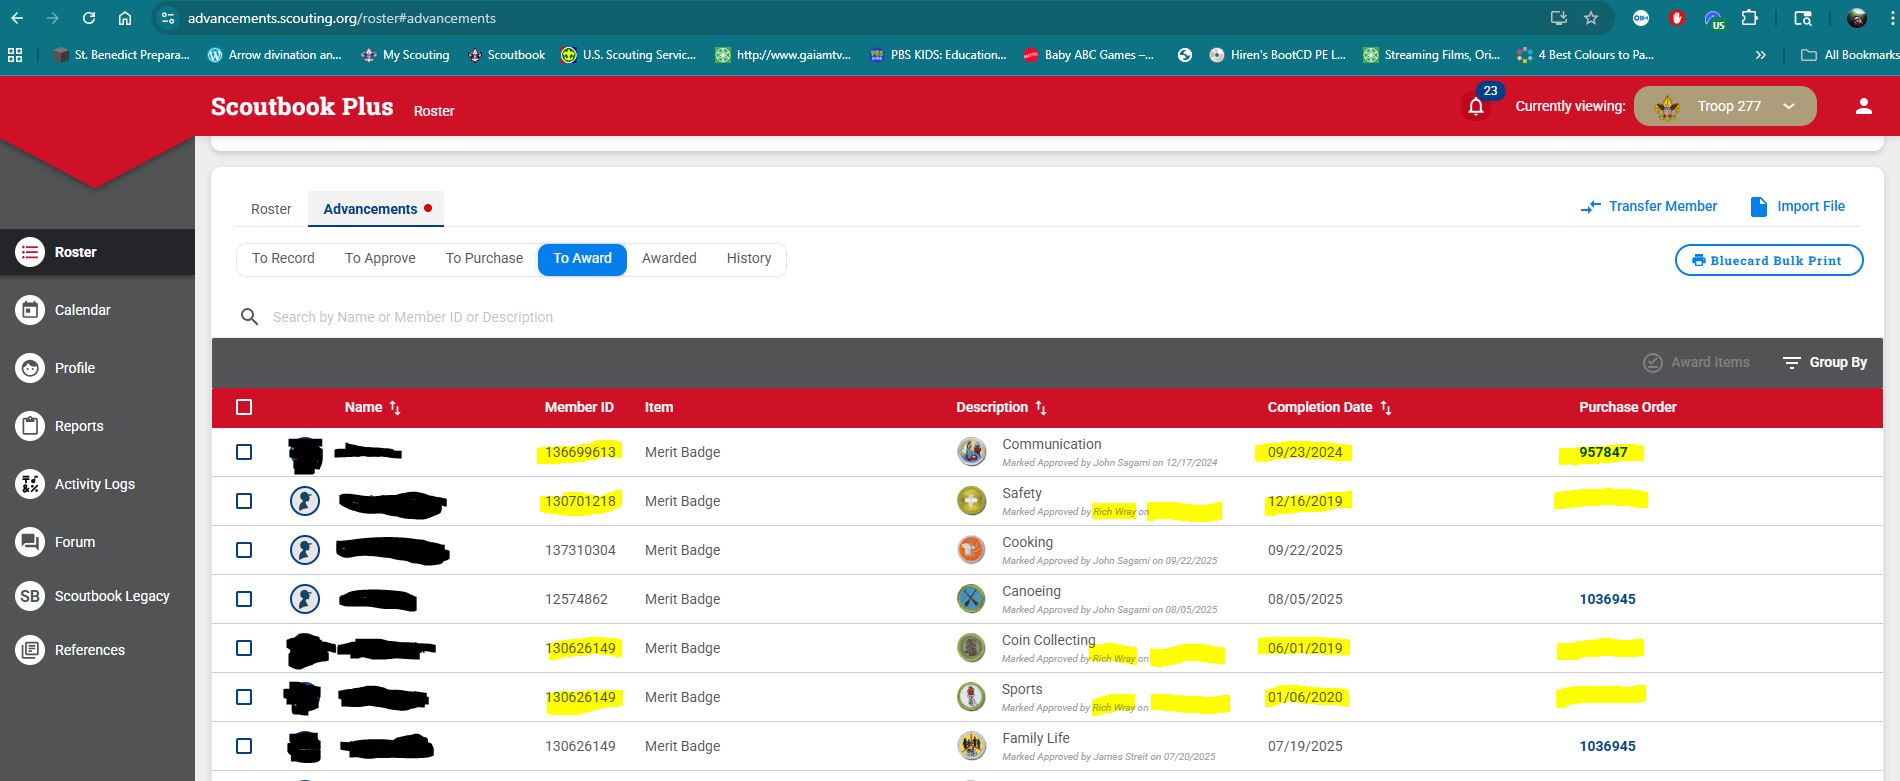
Task: Open the user account icon in the header
Action: (1863, 106)
